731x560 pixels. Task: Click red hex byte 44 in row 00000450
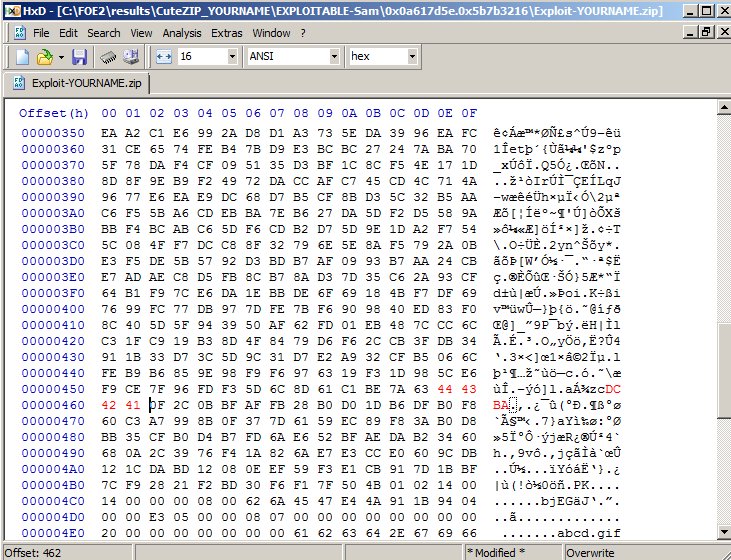point(445,389)
